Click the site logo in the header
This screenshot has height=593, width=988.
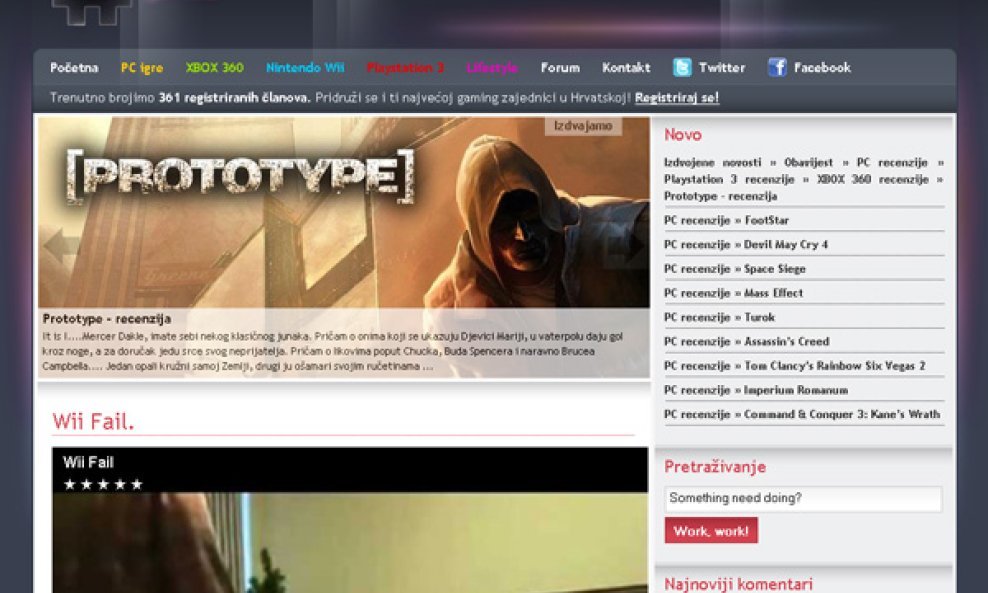pos(91,12)
